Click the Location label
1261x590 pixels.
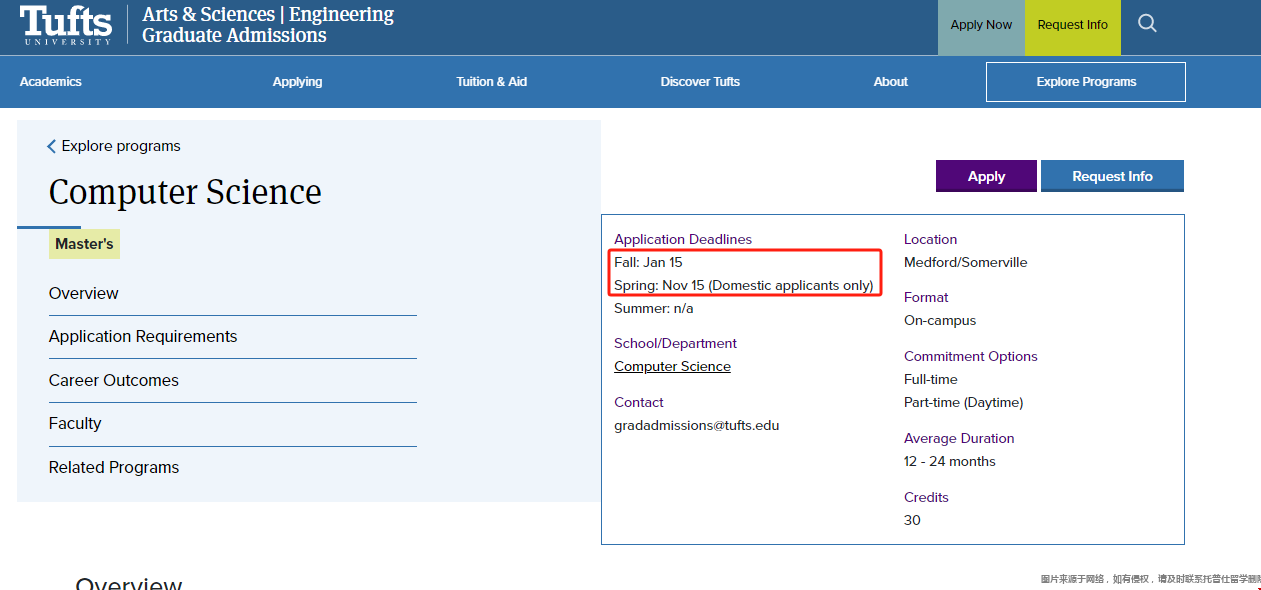(x=930, y=240)
